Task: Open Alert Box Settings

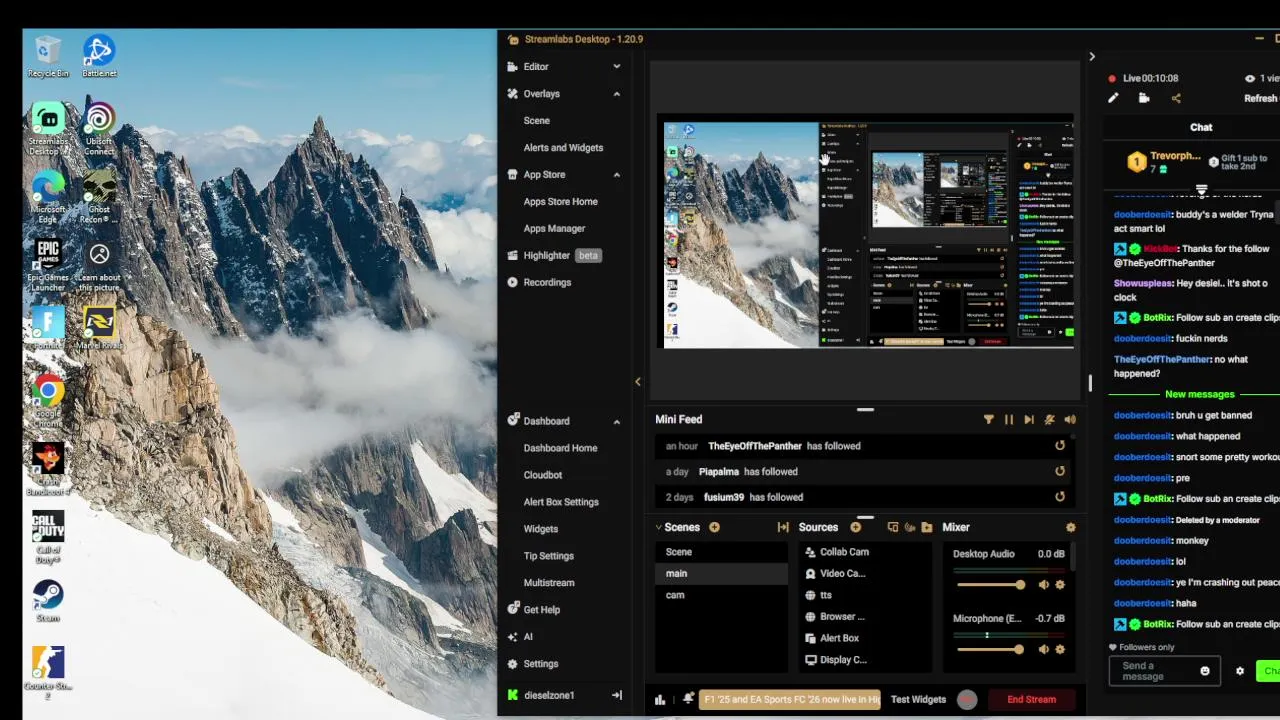Action: point(561,502)
